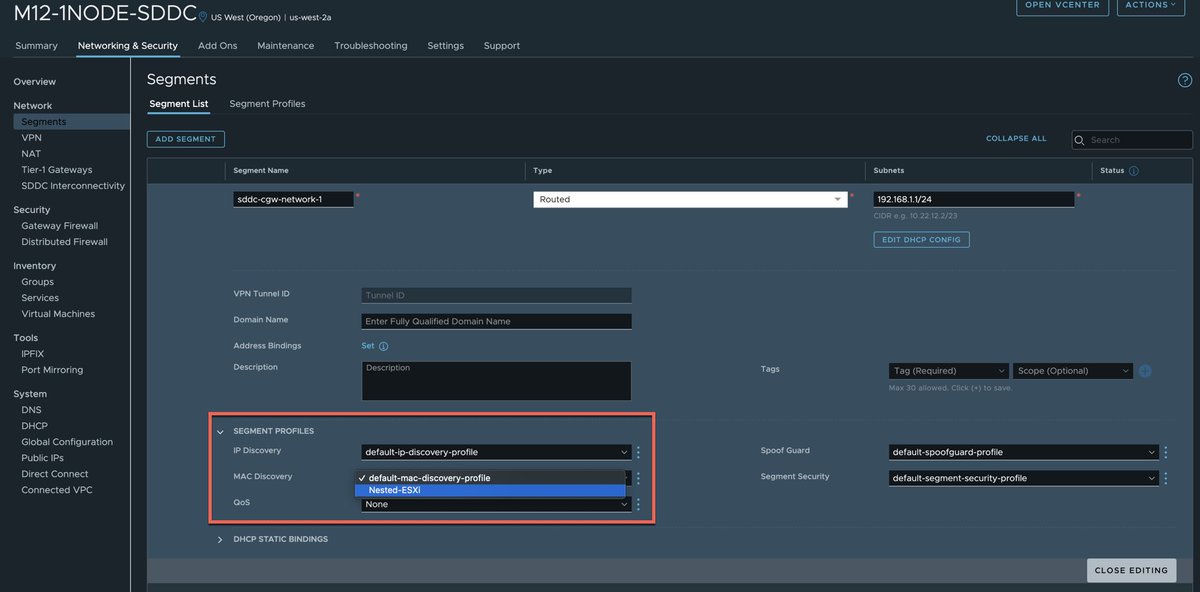The height and width of the screenshot is (592, 1200).
Task: Open MAC Discovery three-dot options menu
Action: pos(638,478)
